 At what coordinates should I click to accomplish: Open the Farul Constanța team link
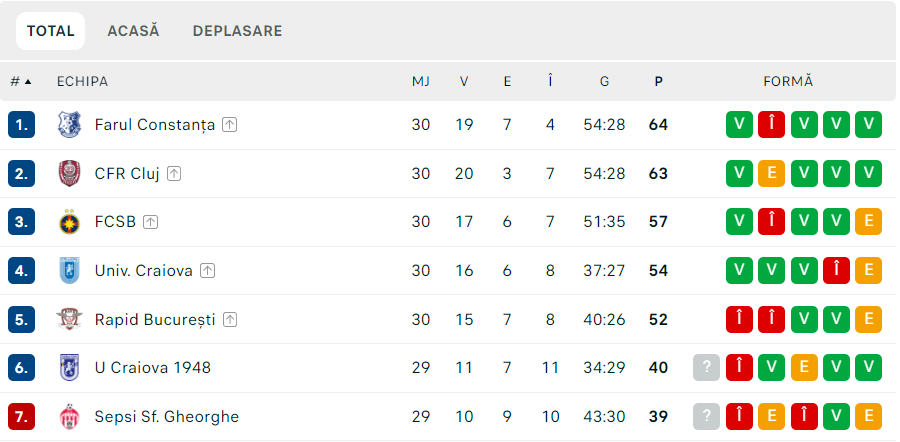154,125
